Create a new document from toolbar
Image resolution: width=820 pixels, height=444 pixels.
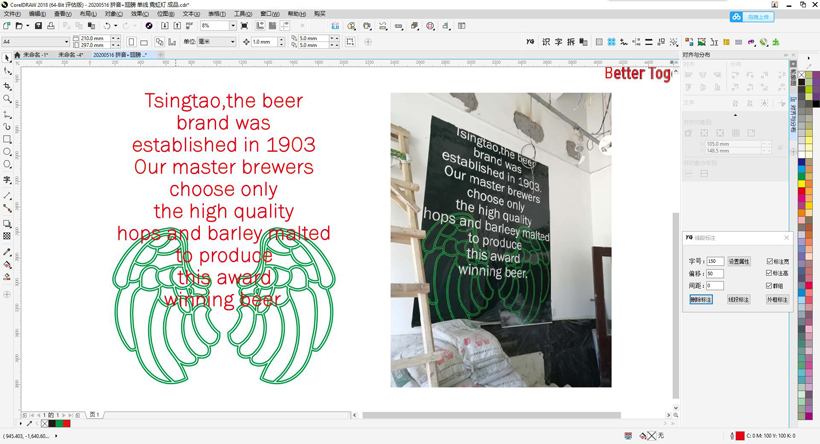pyautogui.click(x=6, y=26)
